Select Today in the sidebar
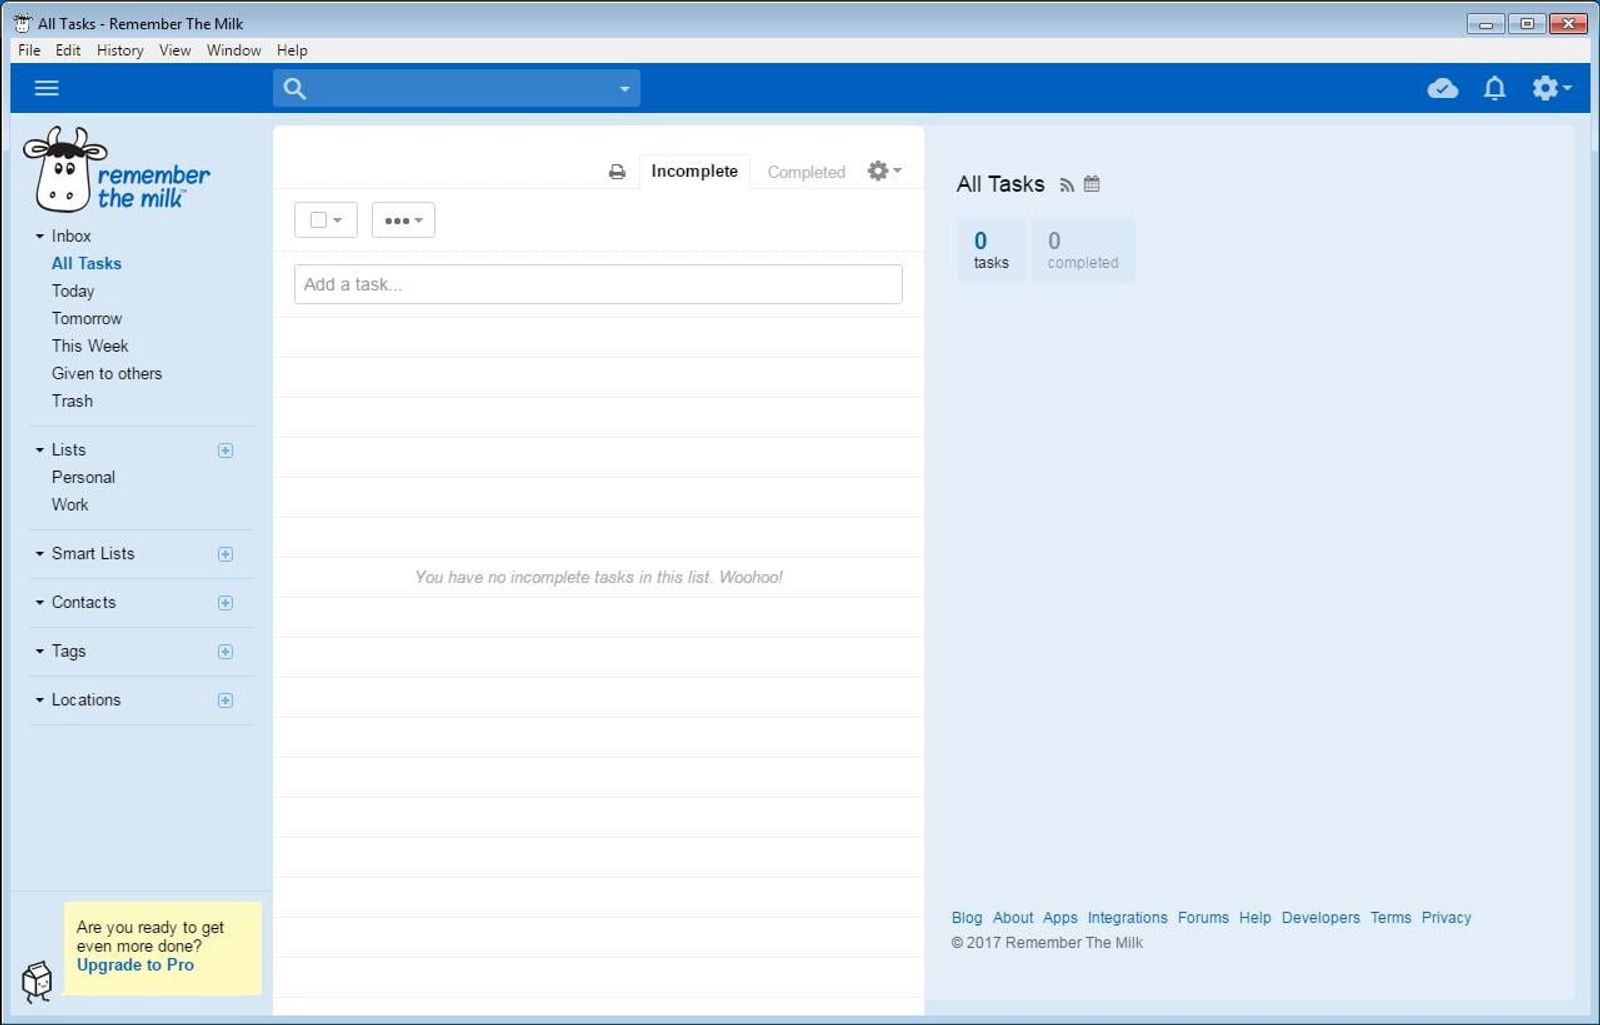 pyautogui.click(x=73, y=291)
